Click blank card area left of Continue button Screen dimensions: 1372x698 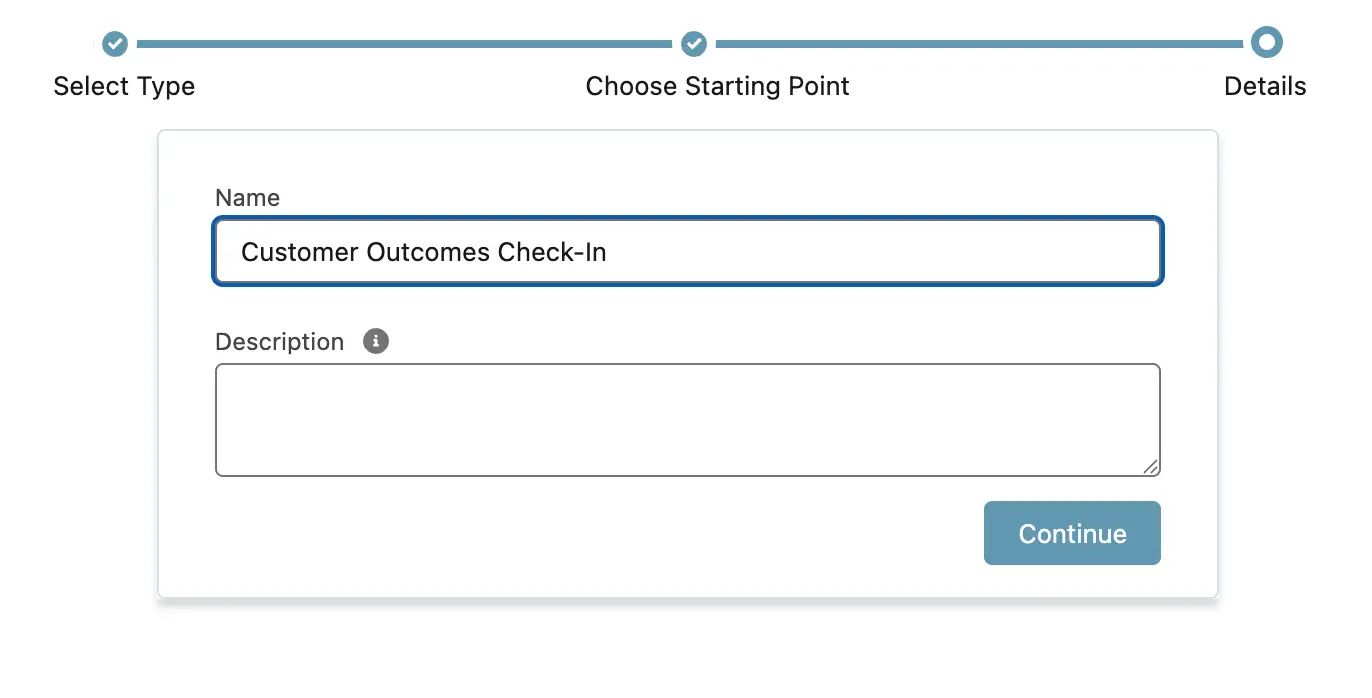coord(600,533)
